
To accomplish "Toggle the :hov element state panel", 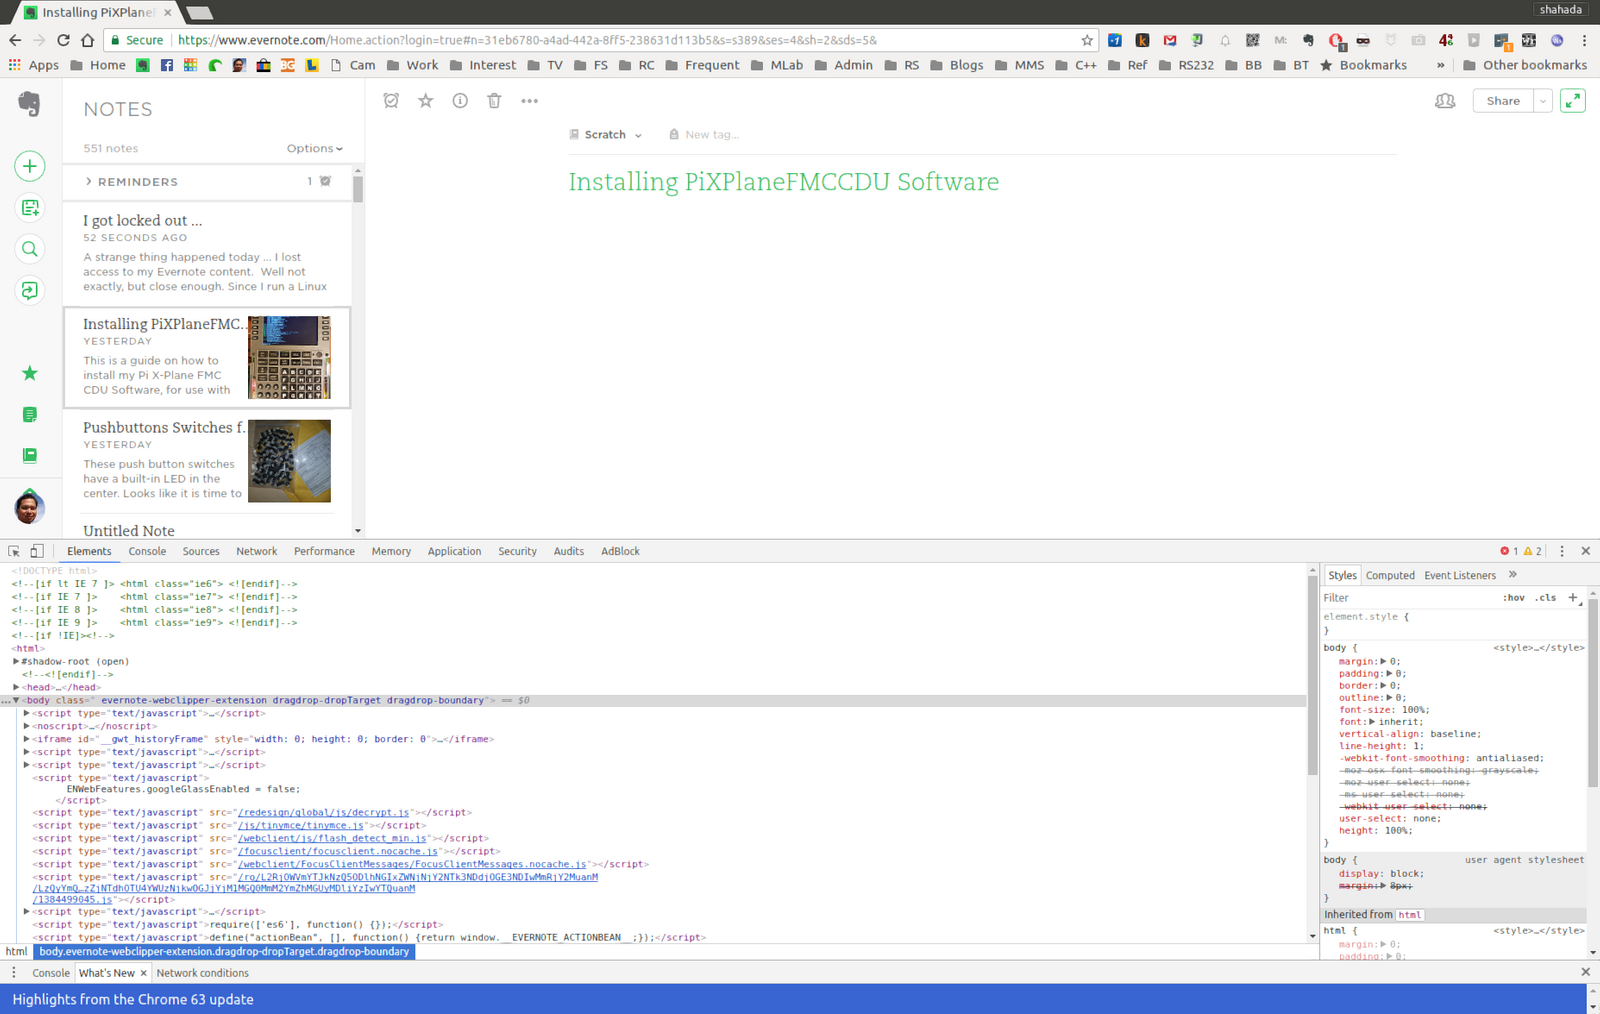I will click(x=1513, y=598).
